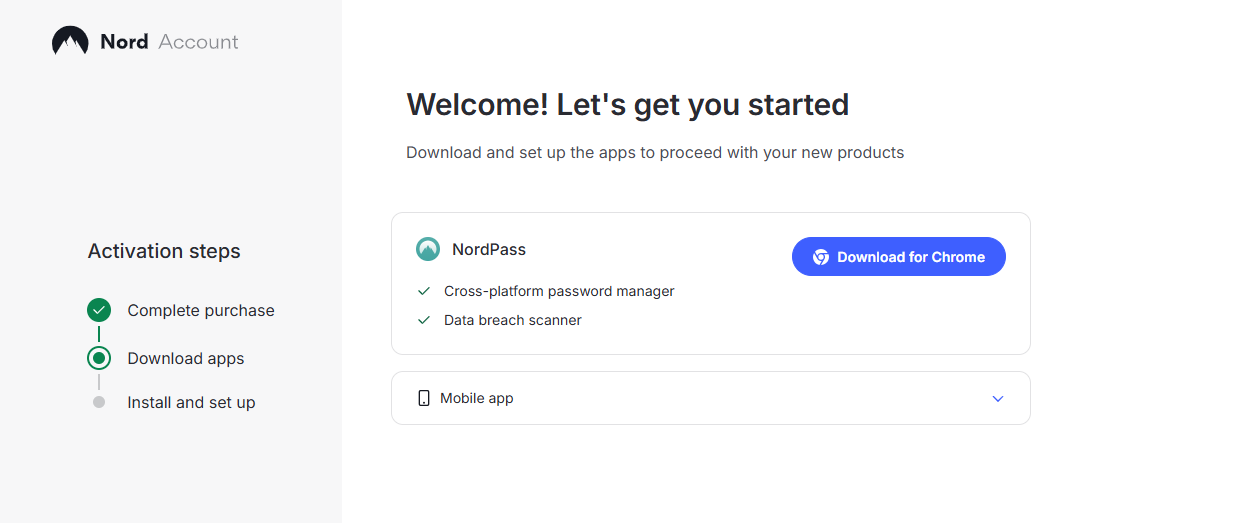Click the checkmark before Data breach scanner
Screen dimensions: 1239x523
(424, 320)
